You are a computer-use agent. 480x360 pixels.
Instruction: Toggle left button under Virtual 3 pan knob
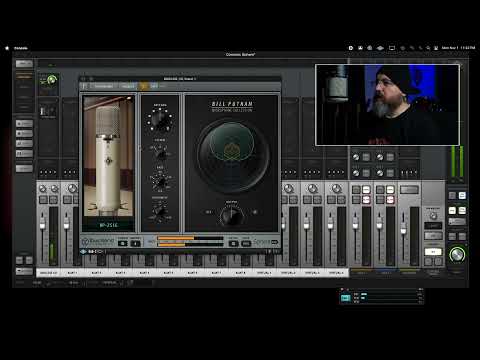pos(307,200)
